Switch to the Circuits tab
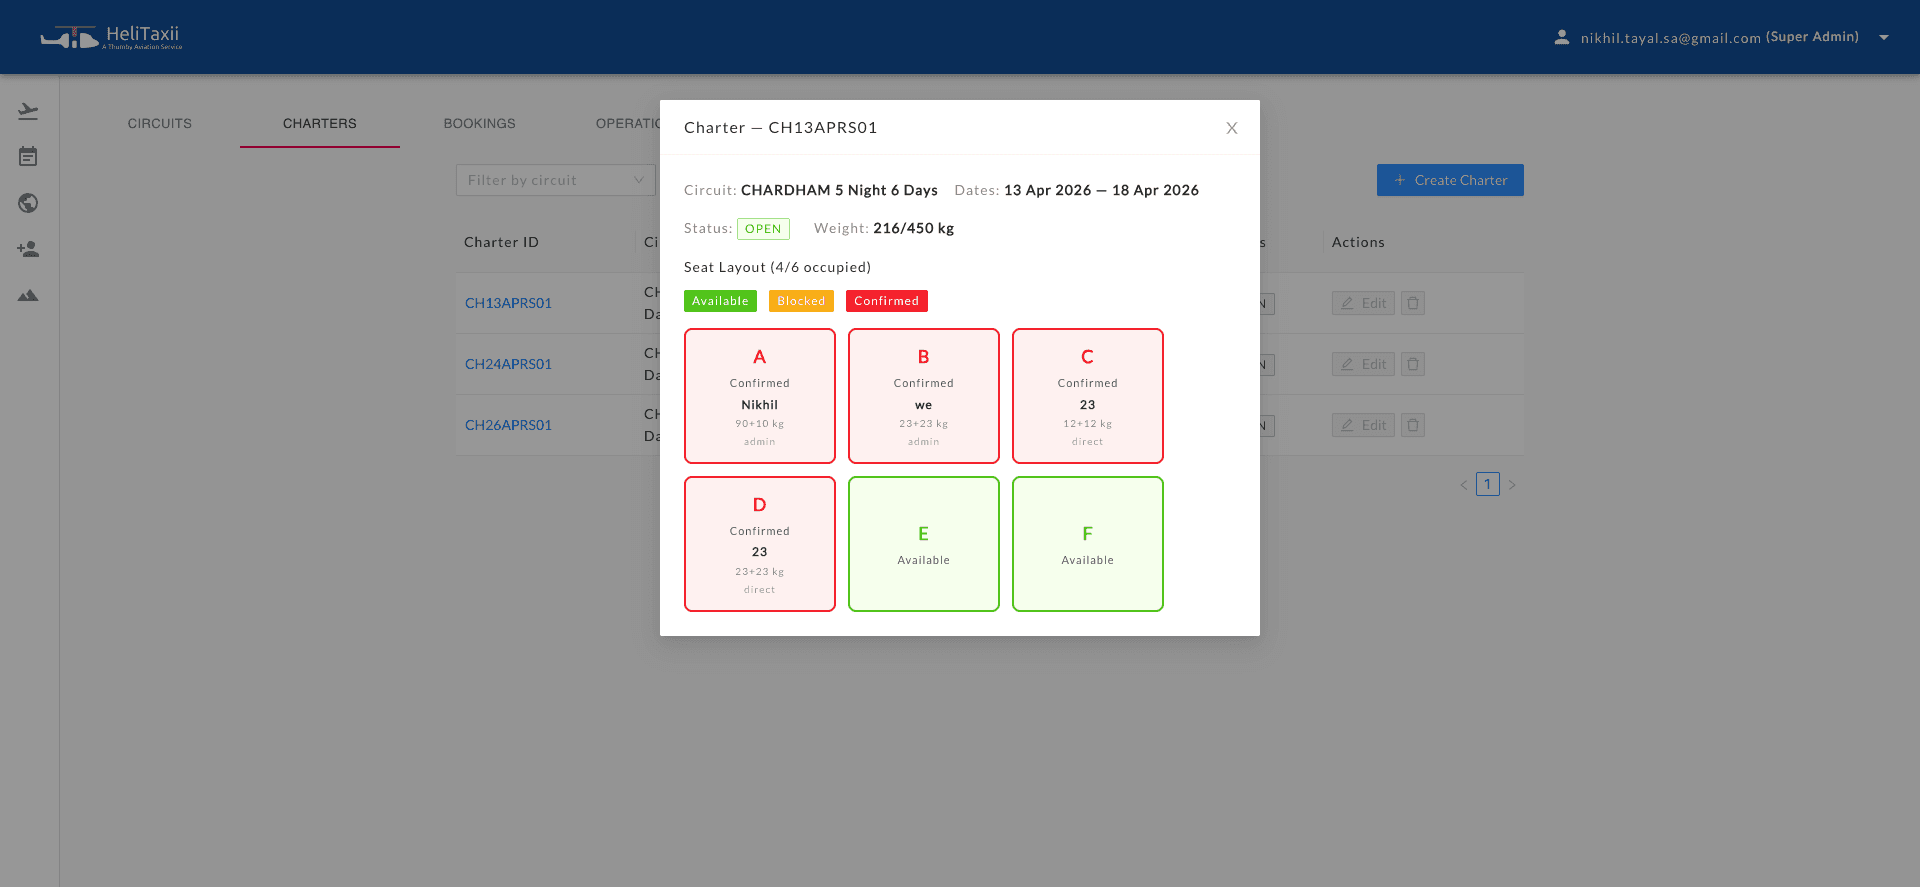Image resolution: width=1920 pixels, height=887 pixels. point(160,123)
